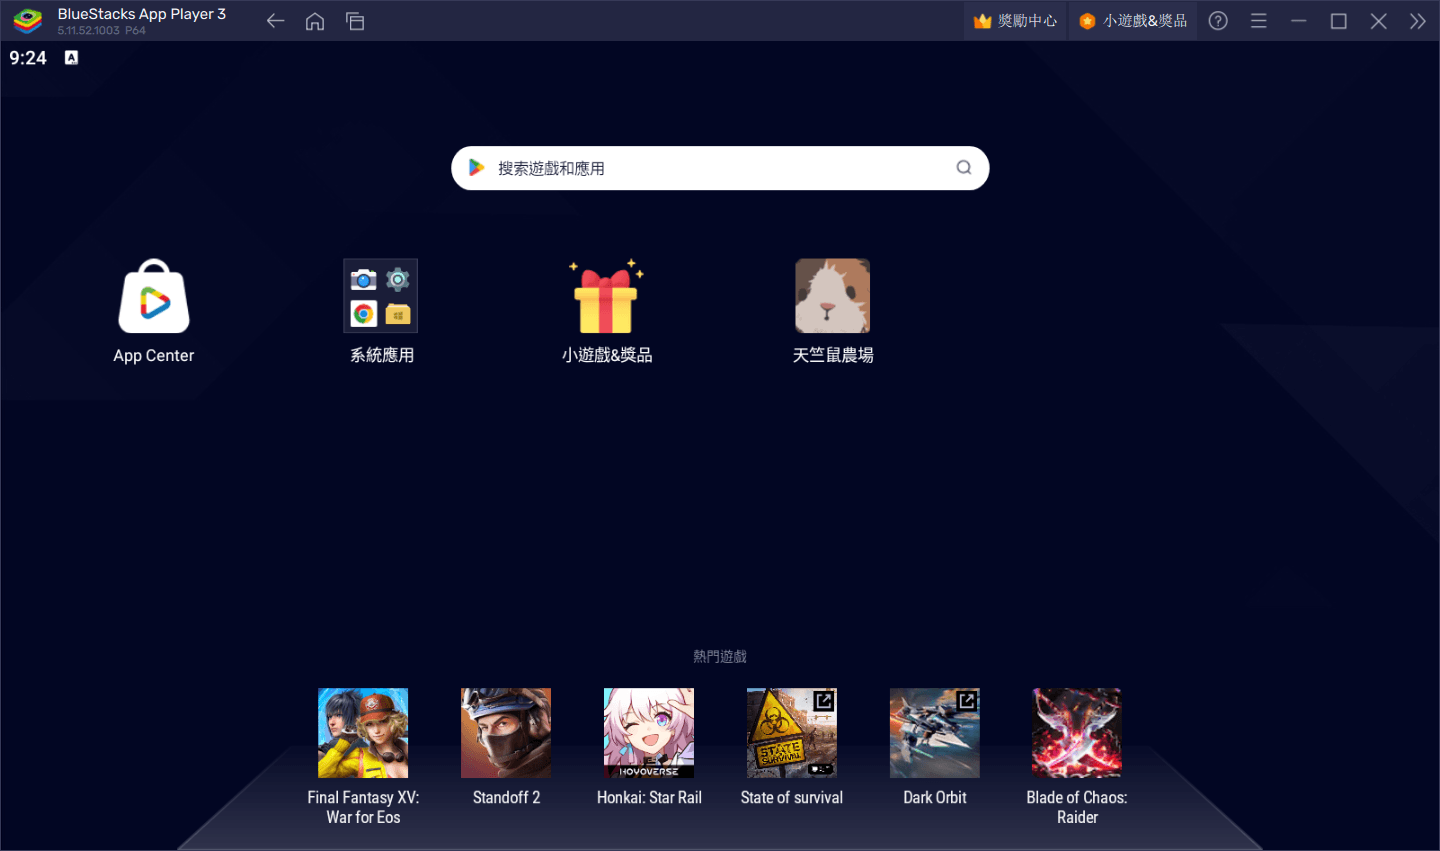Screen dimensions: 1440x851
Task: Open the help question mark icon
Action: [x=1218, y=21]
